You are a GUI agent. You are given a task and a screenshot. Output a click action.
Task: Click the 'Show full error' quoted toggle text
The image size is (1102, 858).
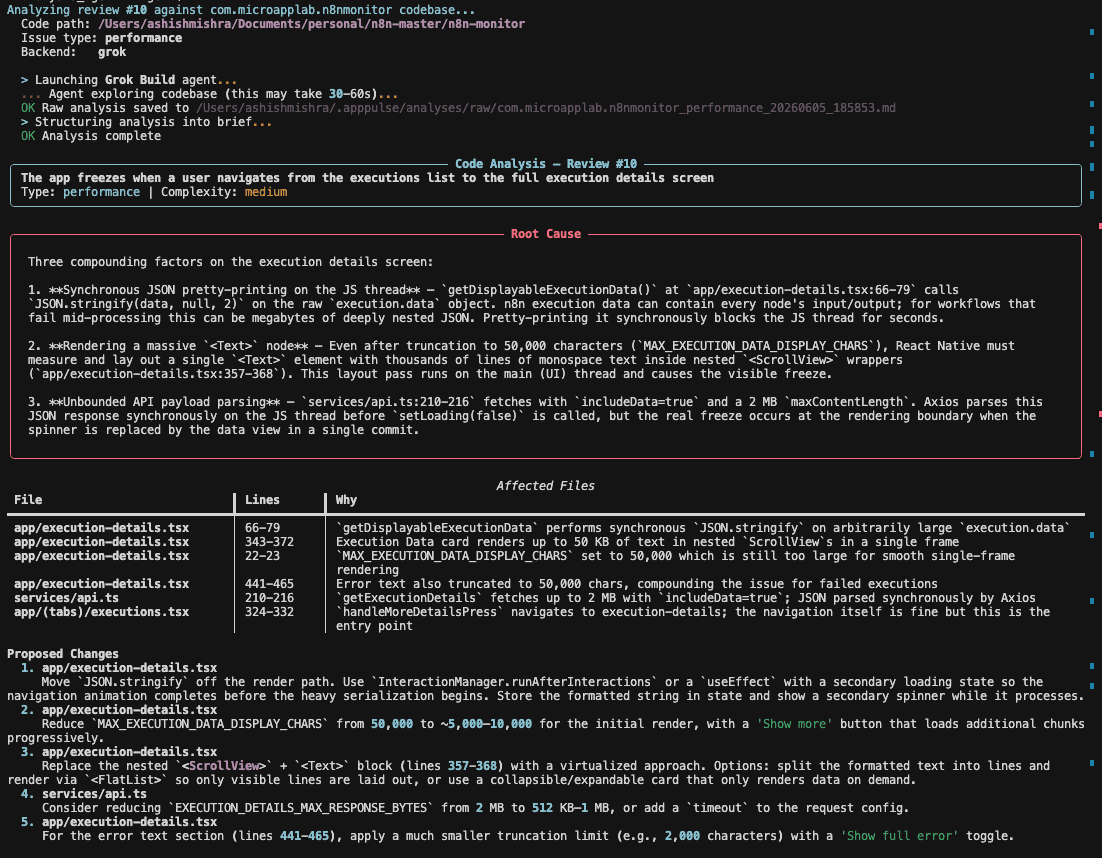(x=900, y=837)
